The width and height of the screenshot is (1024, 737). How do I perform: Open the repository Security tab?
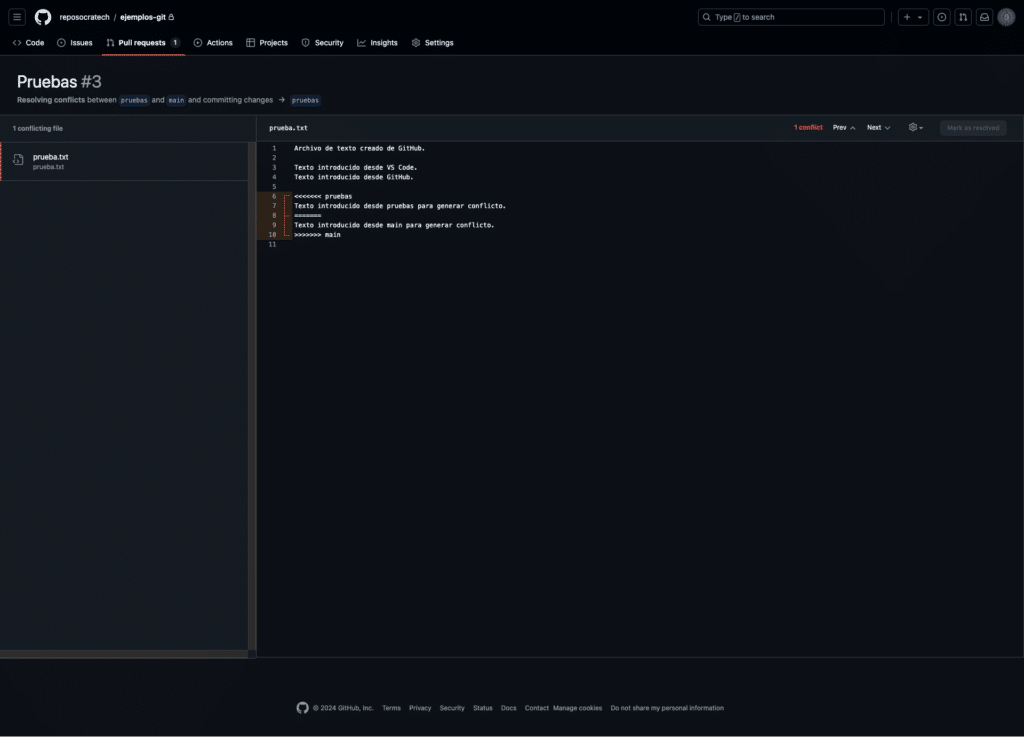point(322,42)
